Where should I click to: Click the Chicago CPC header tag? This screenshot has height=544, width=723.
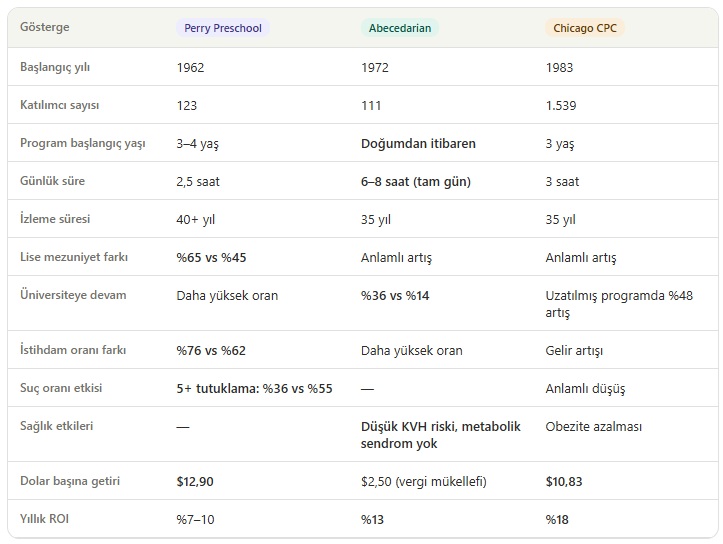tap(585, 28)
